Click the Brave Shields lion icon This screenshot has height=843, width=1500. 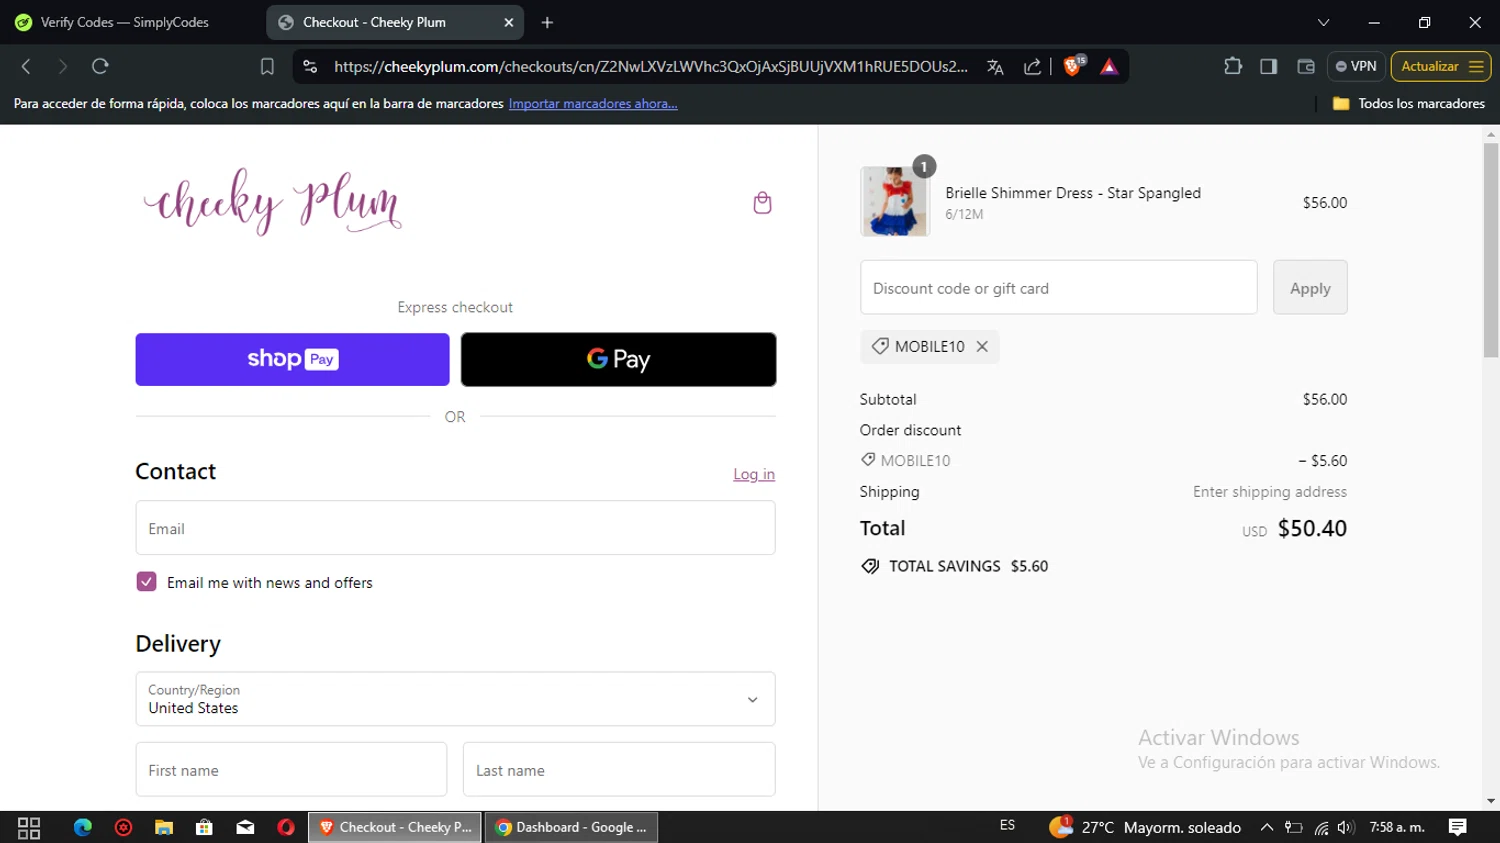1073,66
